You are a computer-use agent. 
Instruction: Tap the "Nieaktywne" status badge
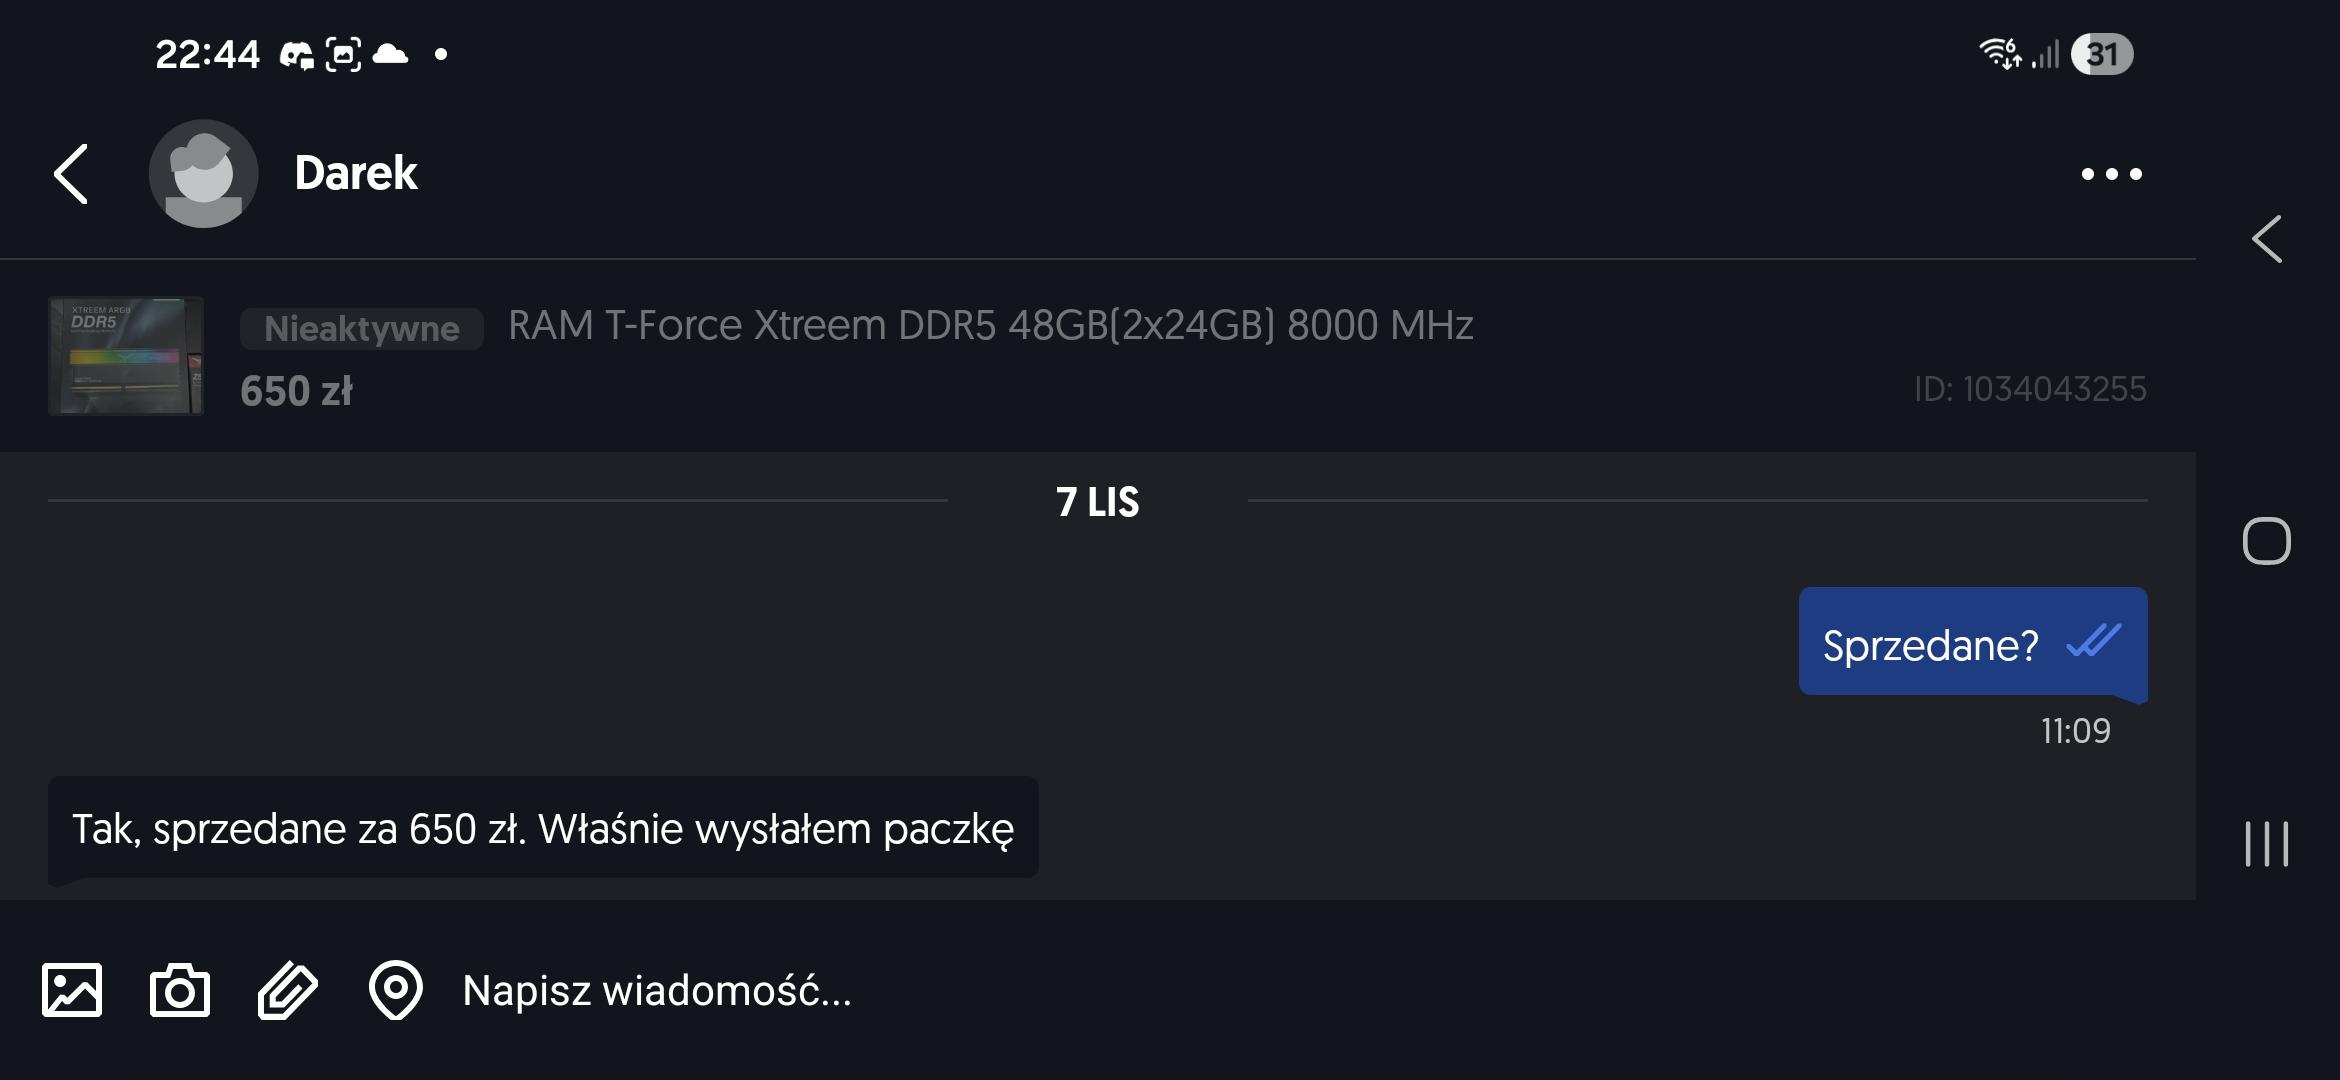[x=361, y=329]
